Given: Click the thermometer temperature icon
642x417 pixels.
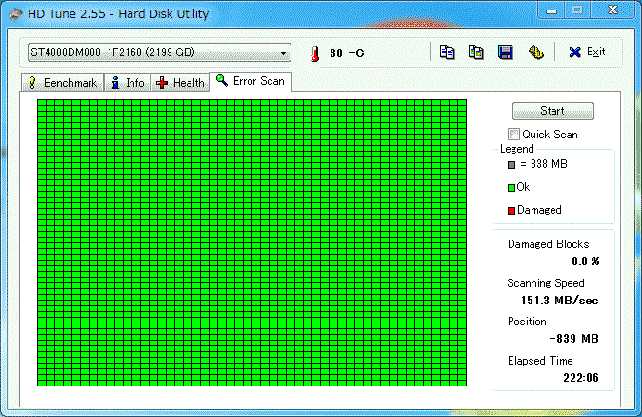Looking at the screenshot, I should click(314, 54).
